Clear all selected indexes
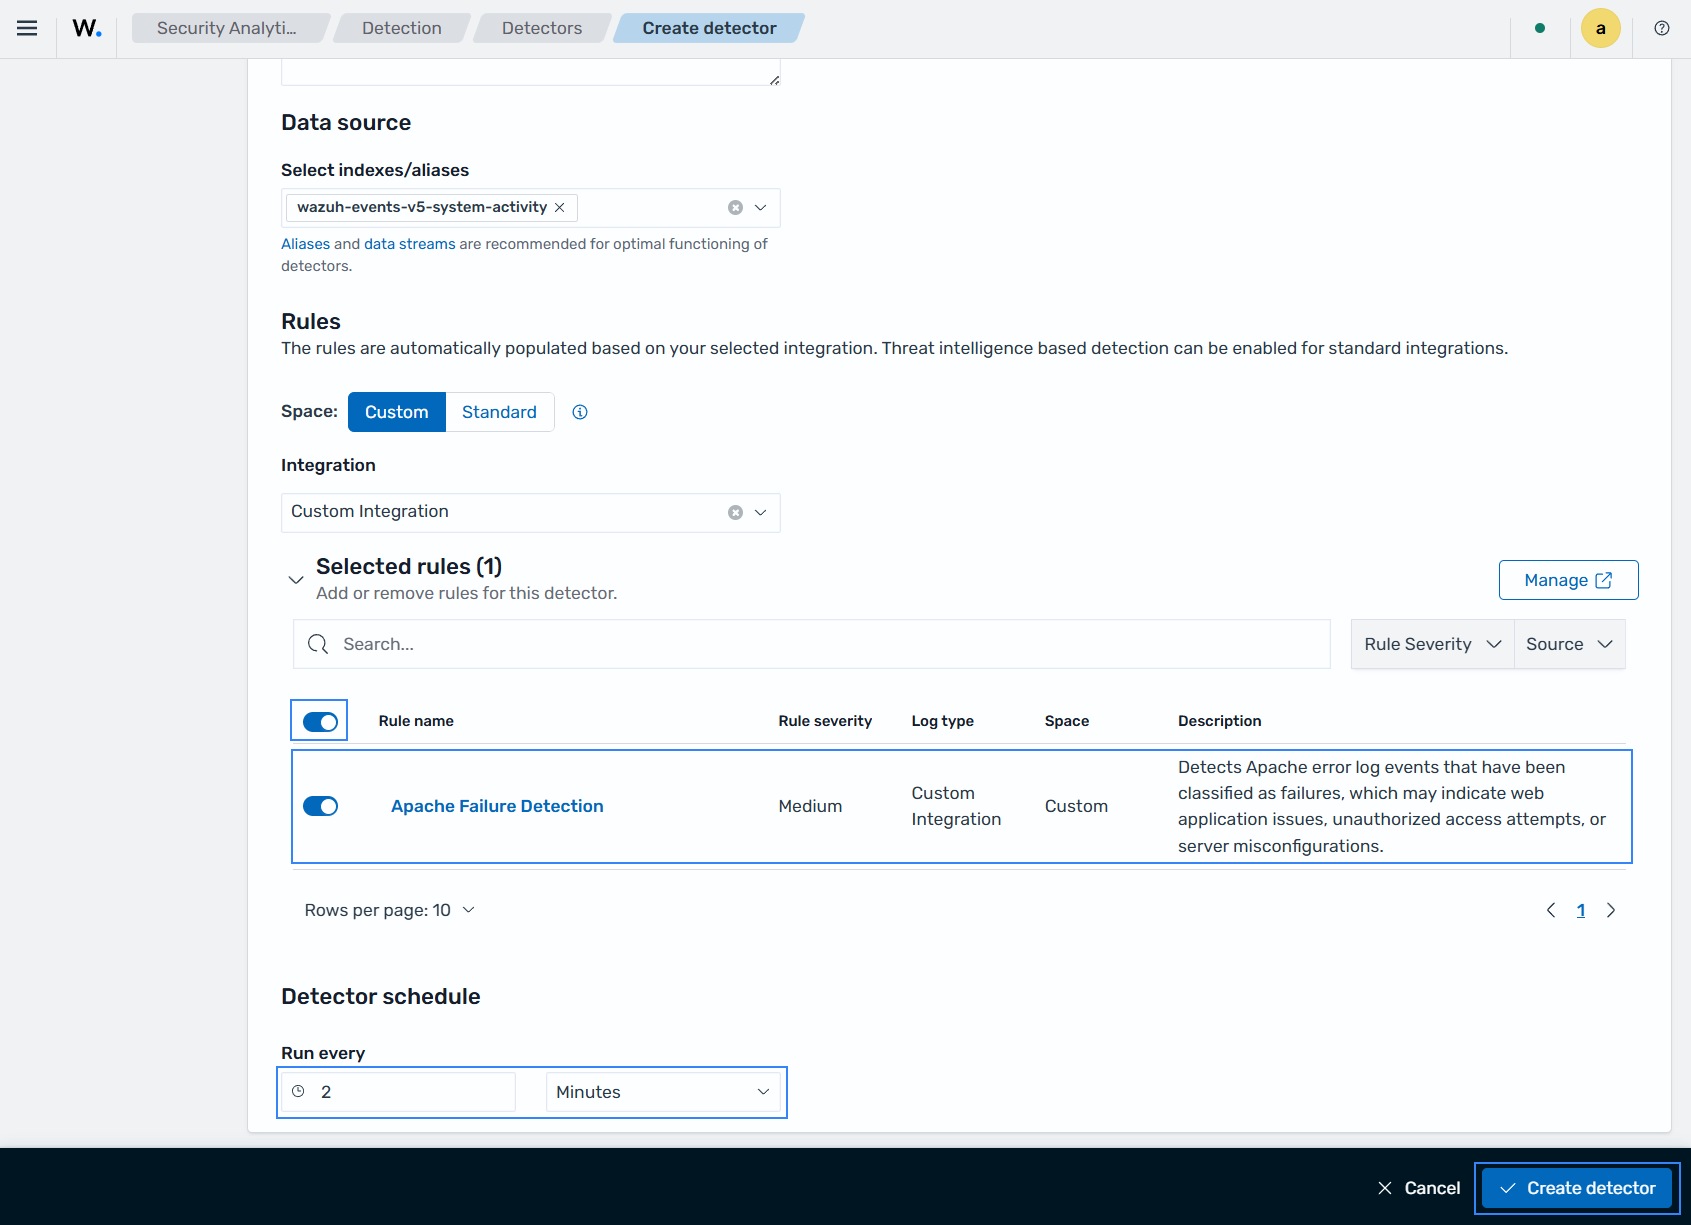 pos(735,208)
